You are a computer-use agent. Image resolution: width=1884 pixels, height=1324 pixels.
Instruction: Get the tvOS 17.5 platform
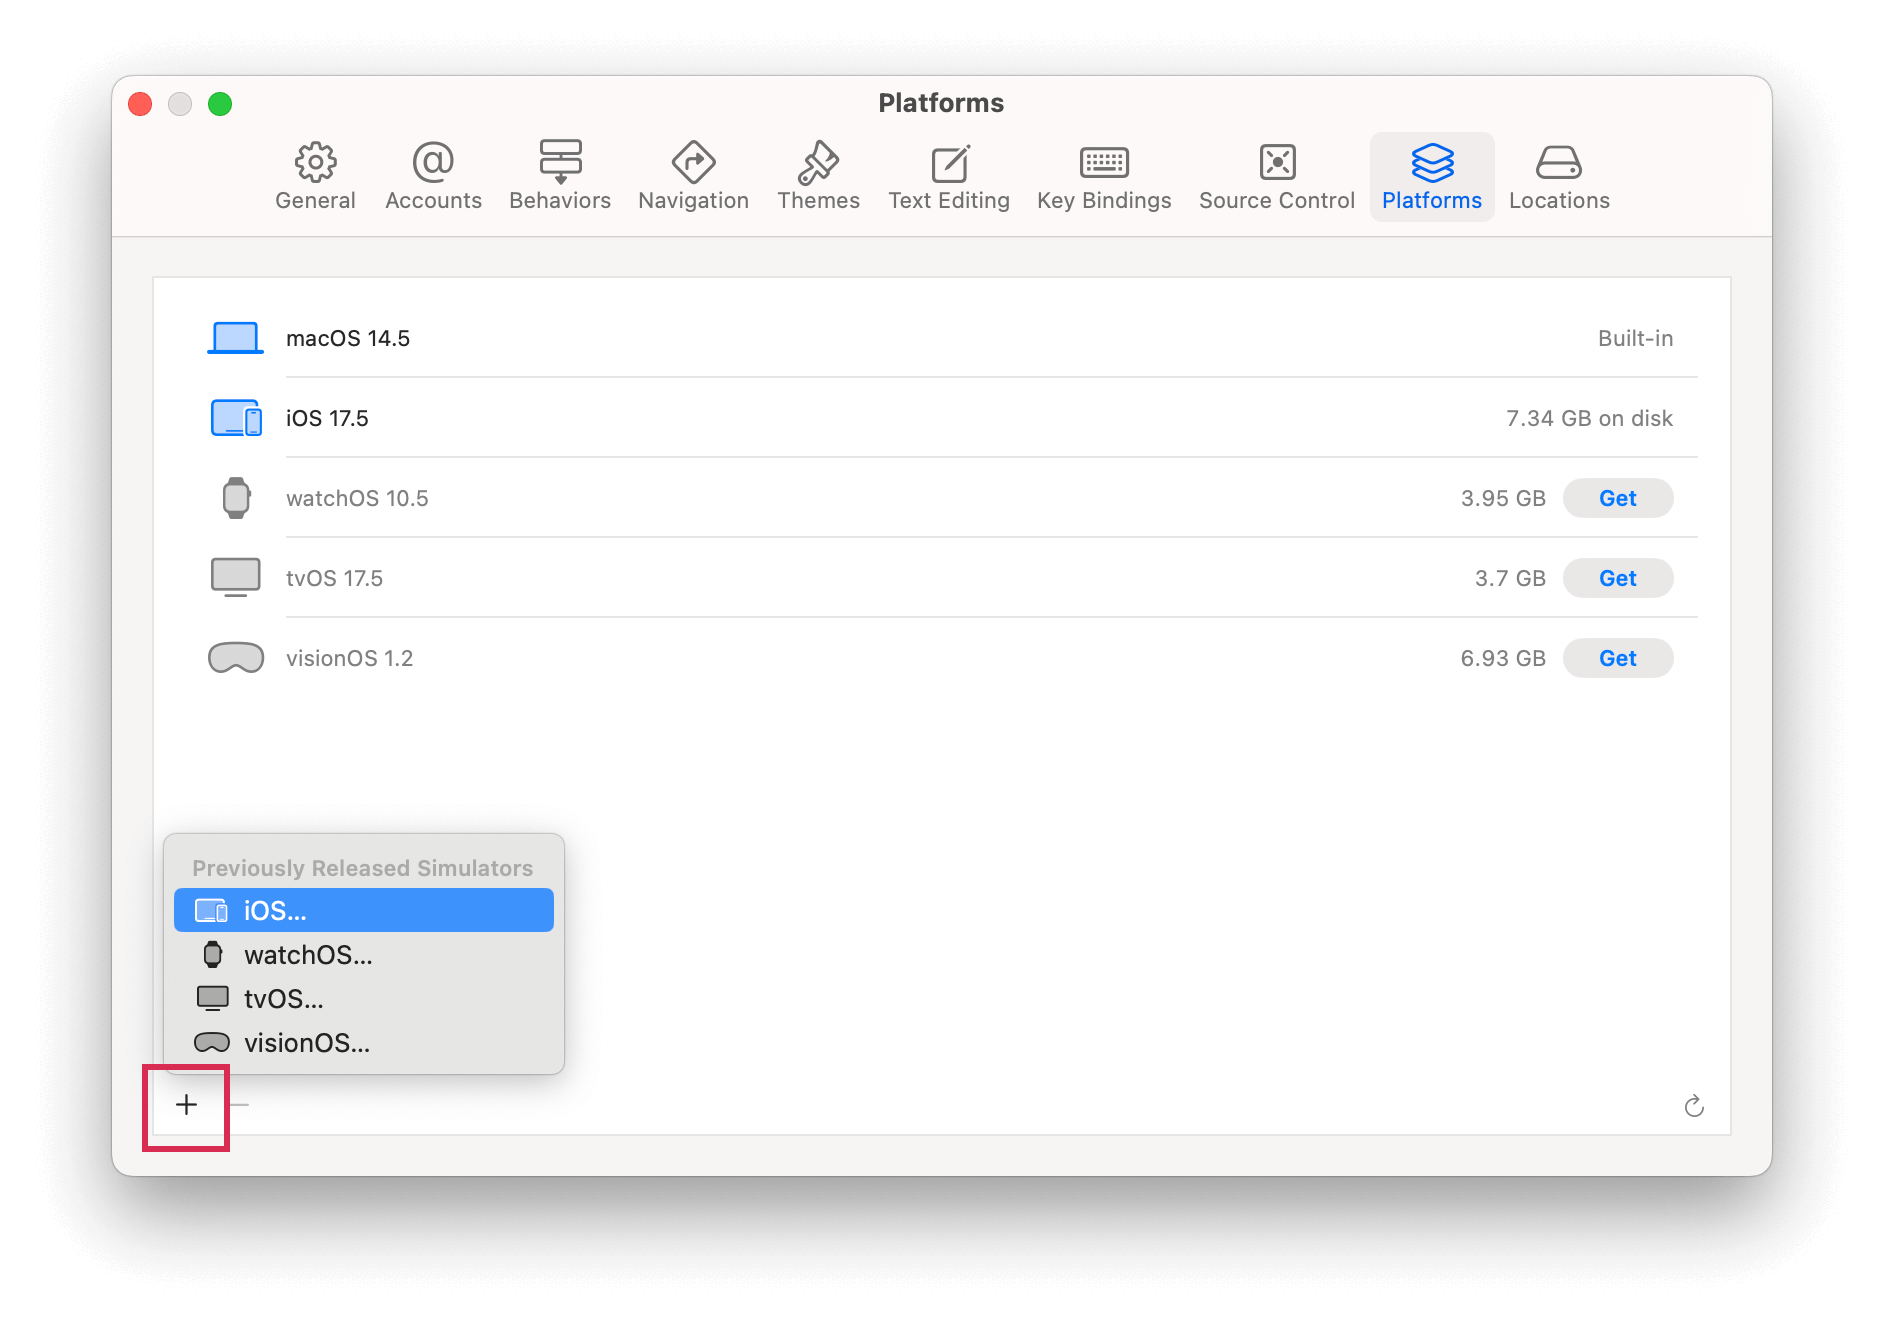(1618, 578)
